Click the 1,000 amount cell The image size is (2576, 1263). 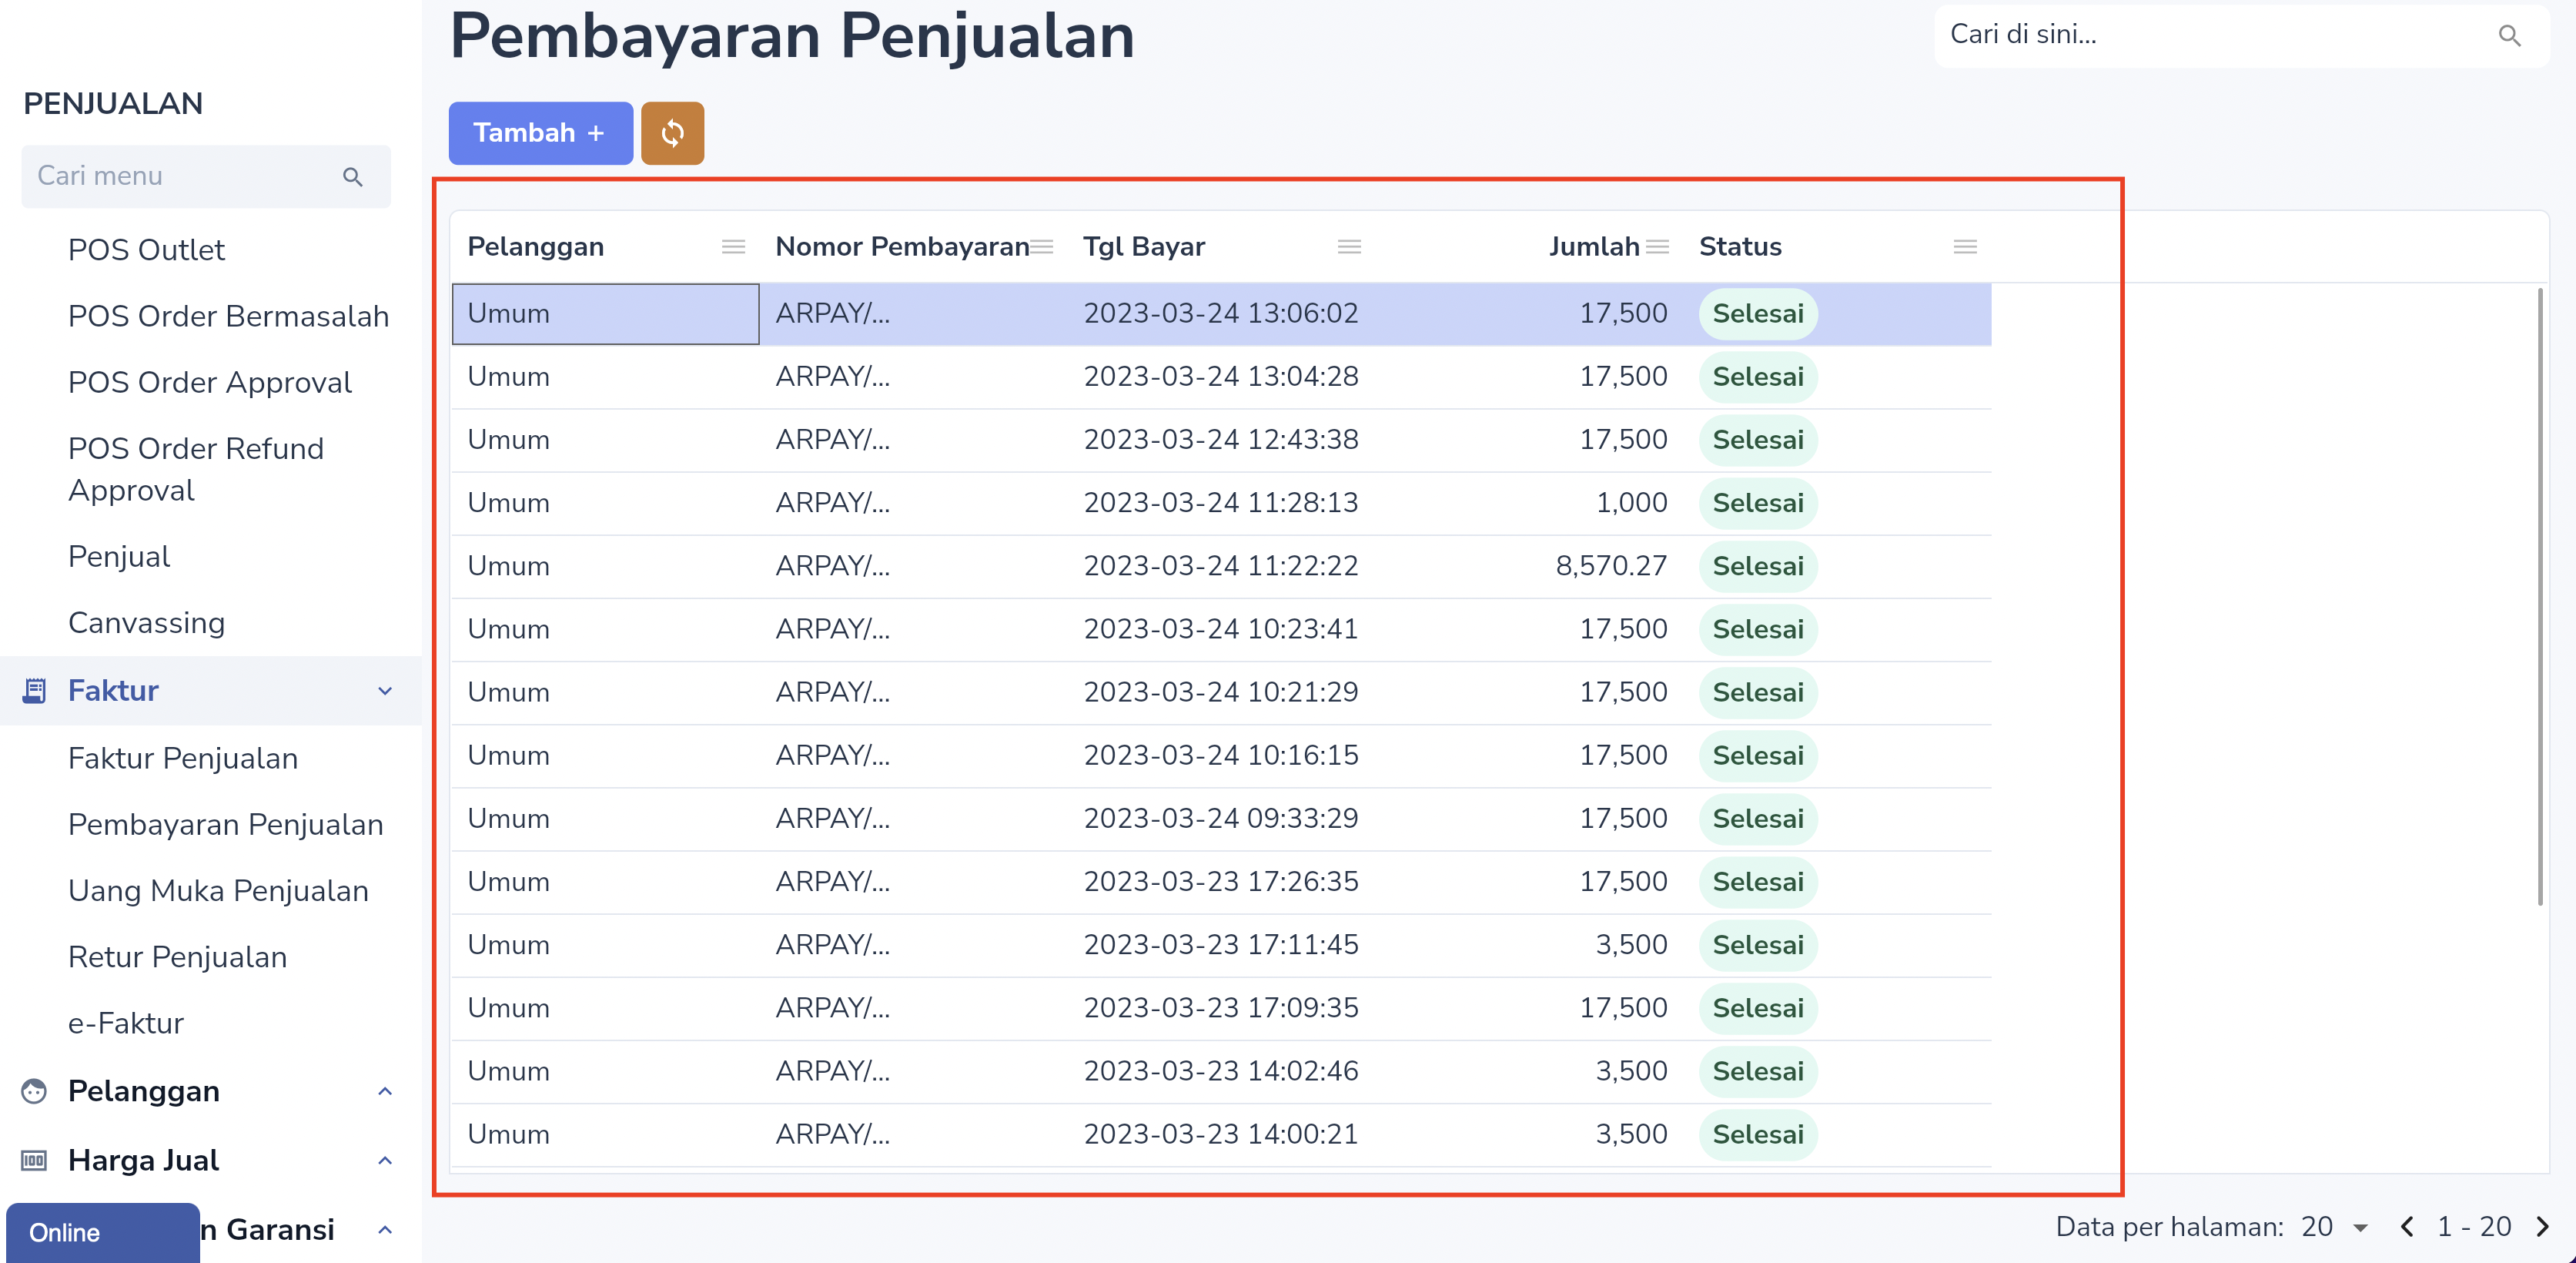1631,503
